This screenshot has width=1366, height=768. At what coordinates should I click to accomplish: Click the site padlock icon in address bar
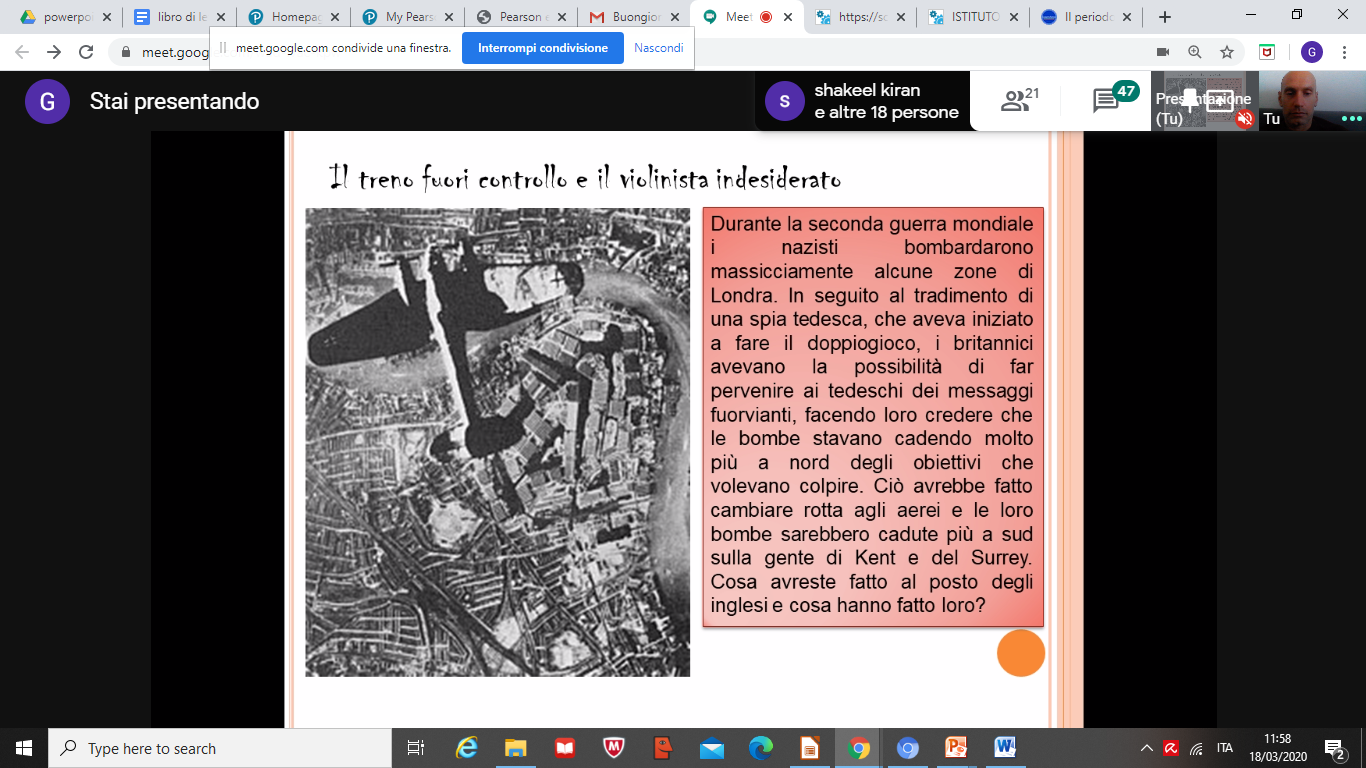click(125, 52)
